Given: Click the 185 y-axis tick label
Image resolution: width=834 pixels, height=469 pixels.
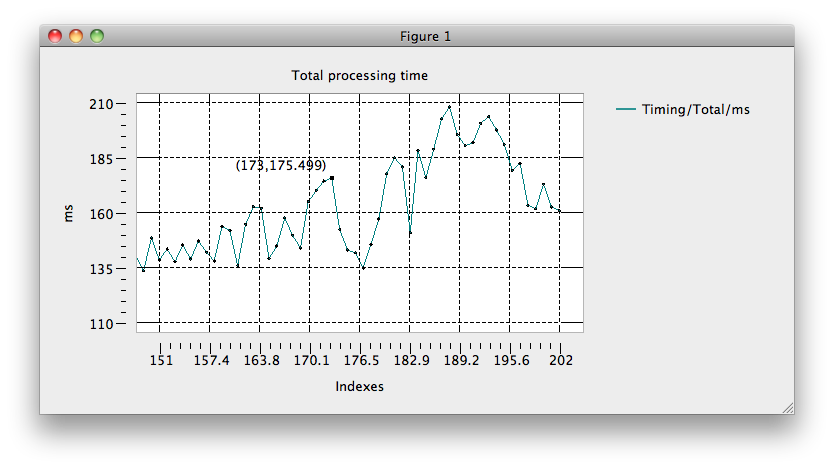Looking at the screenshot, I should 102,159.
